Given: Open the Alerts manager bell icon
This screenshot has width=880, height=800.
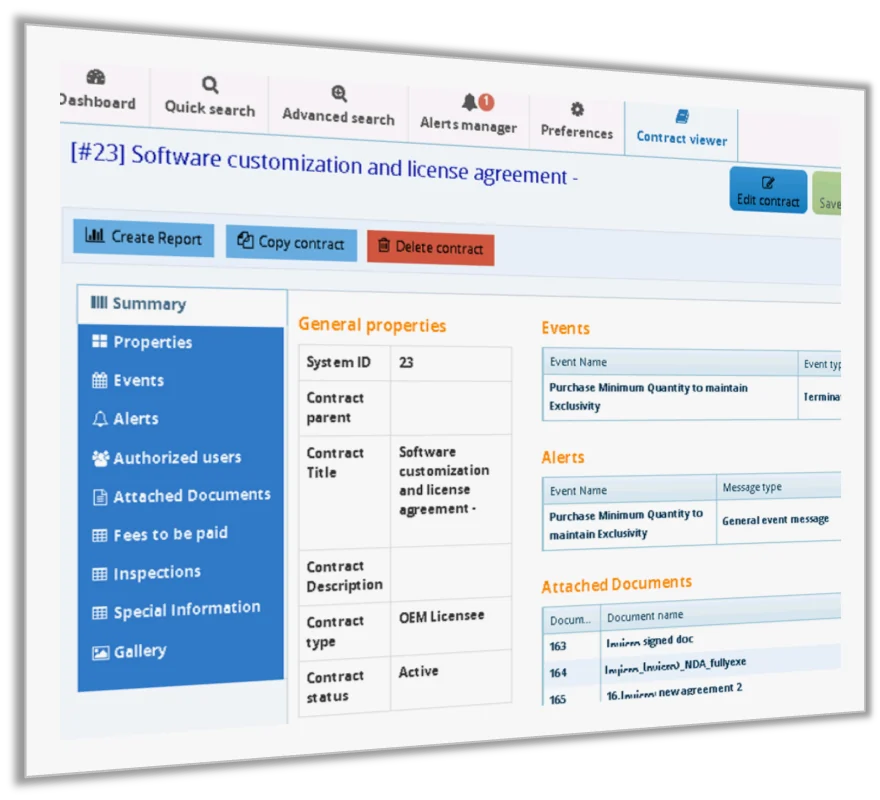Looking at the screenshot, I should pyautogui.click(x=469, y=102).
